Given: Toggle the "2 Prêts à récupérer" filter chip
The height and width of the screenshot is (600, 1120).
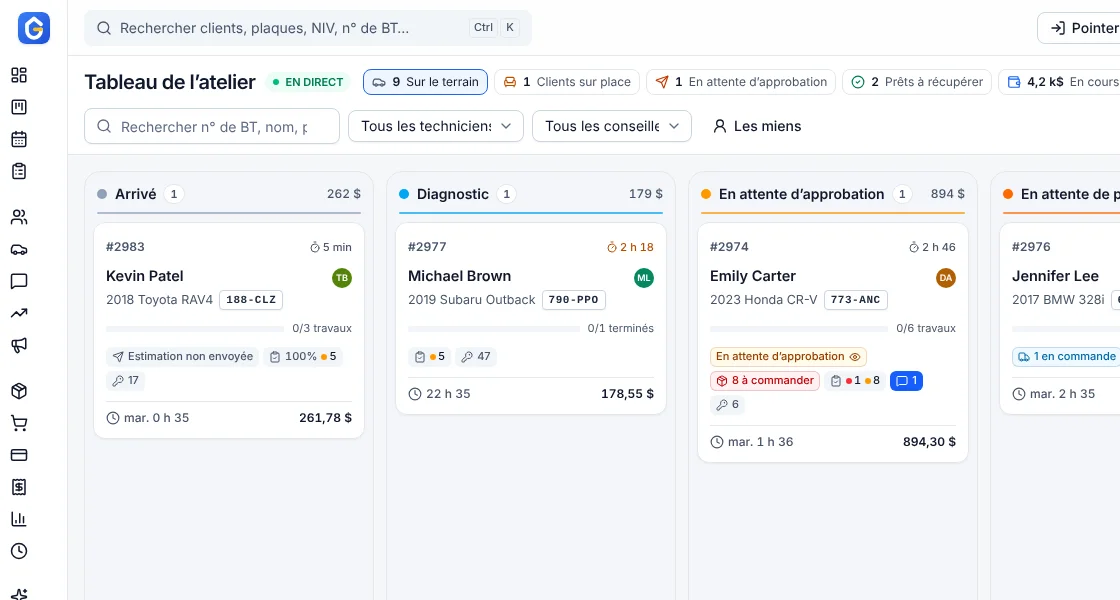Looking at the screenshot, I should 917,82.
